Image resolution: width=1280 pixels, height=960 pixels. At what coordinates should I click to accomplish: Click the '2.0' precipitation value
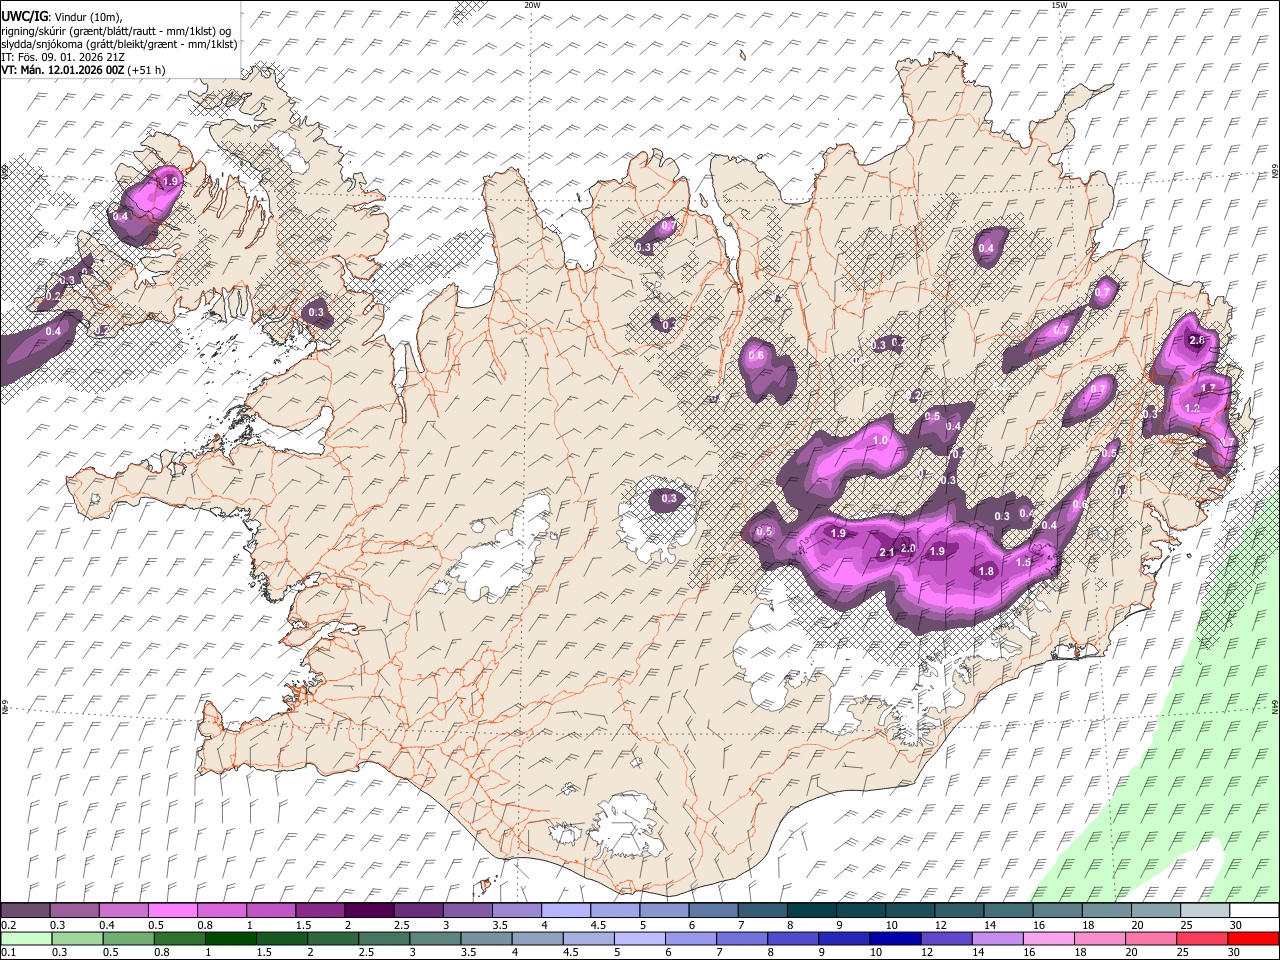(908, 548)
